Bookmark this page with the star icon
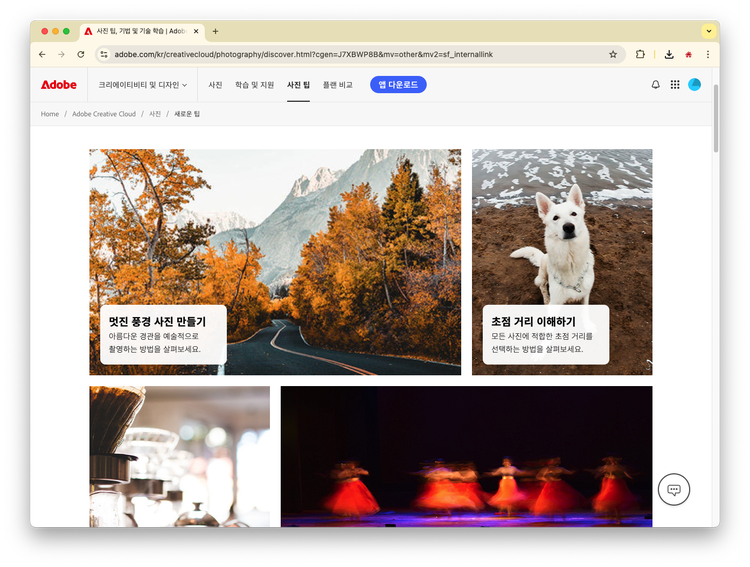This screenshot has width=750, height=567. tap(613, 55)
